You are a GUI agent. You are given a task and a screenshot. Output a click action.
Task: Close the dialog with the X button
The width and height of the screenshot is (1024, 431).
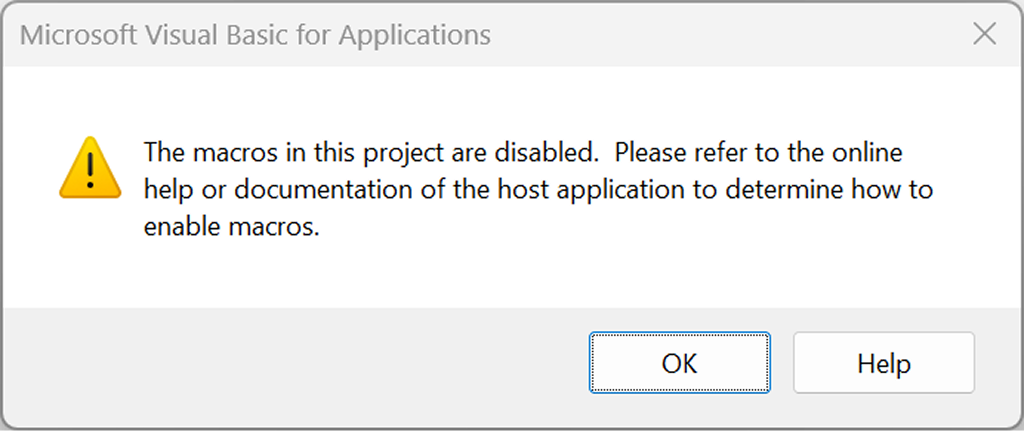click(984, 35)
